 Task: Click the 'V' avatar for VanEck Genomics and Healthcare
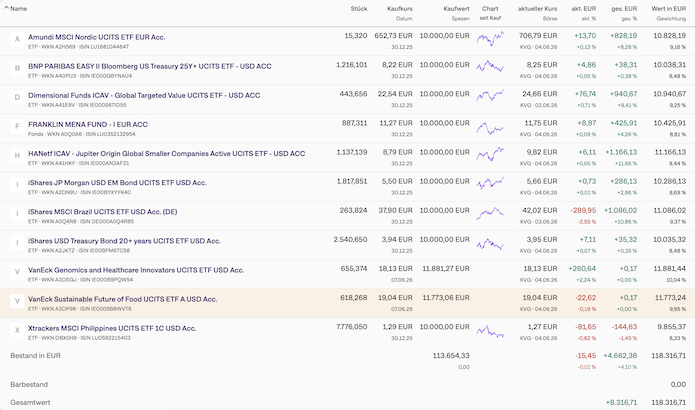17,272
